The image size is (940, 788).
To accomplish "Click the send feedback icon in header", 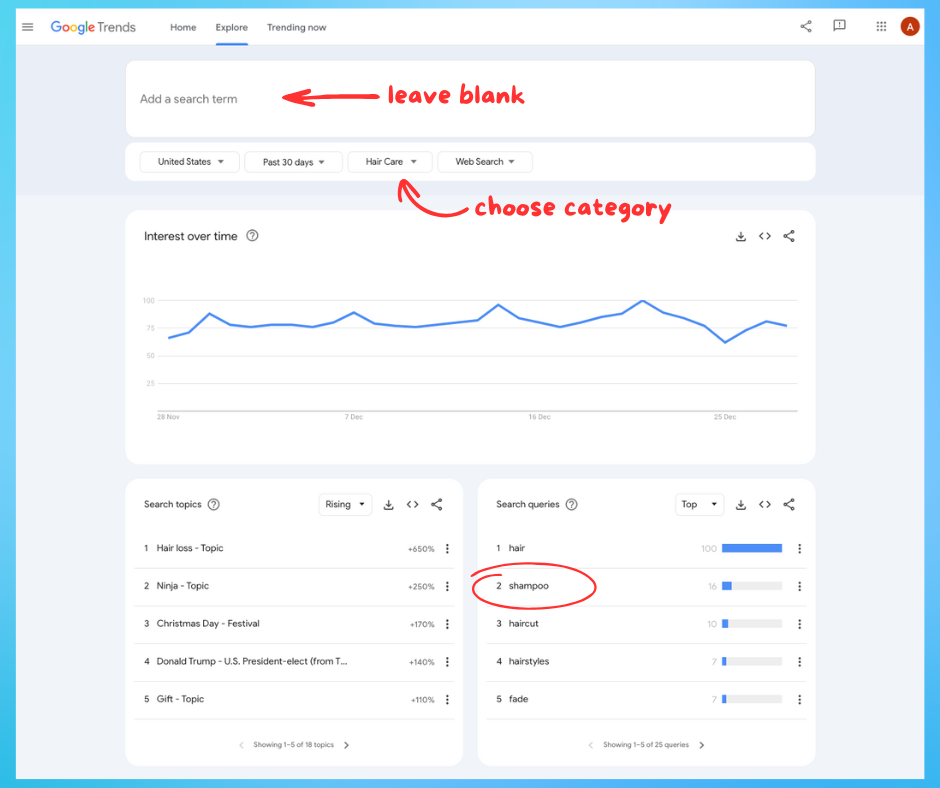I will [840, 27].
